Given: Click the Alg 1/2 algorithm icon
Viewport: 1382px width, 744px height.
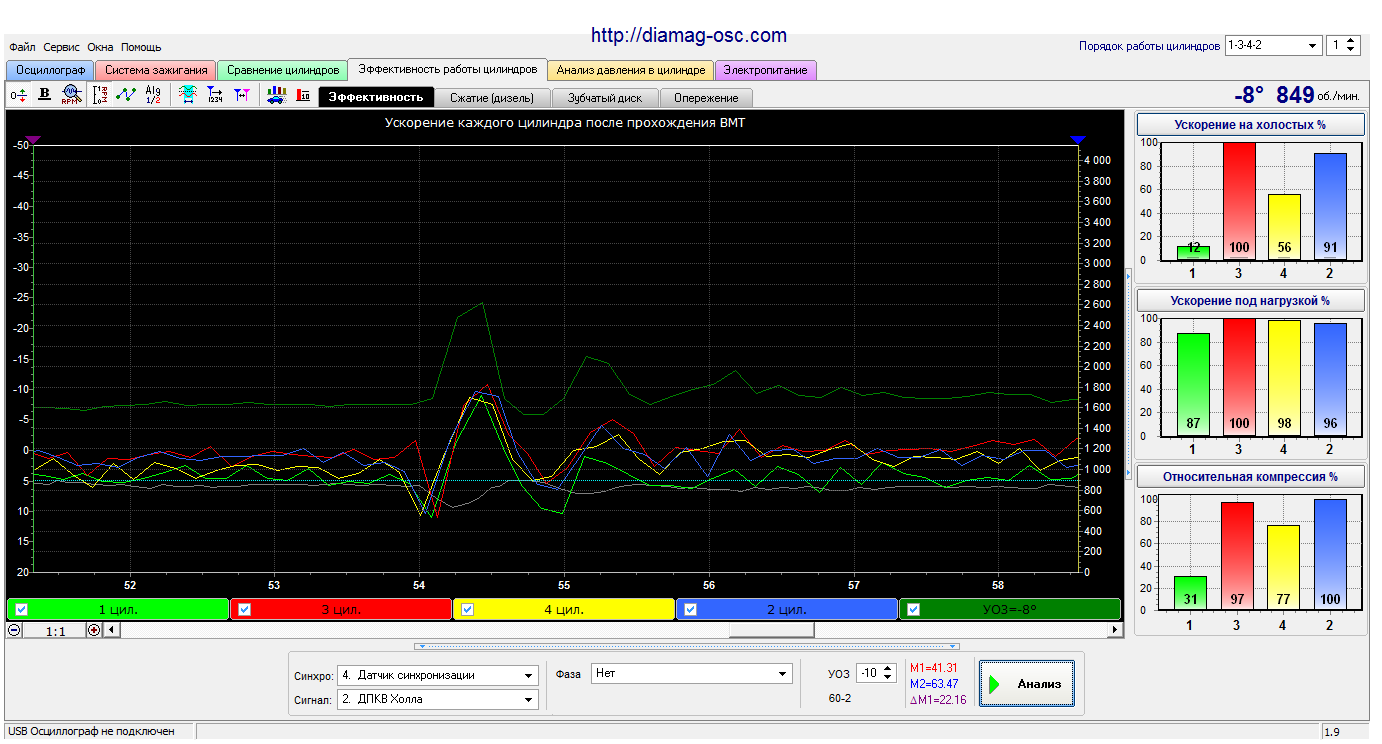Looking at the screenshot, I should tap(153, 95).
